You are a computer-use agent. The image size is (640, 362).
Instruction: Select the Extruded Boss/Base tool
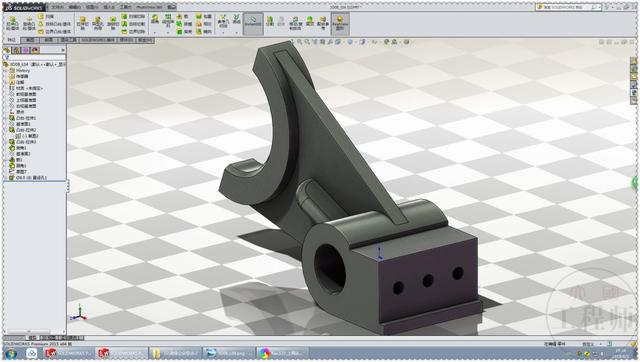coord(12,23)
